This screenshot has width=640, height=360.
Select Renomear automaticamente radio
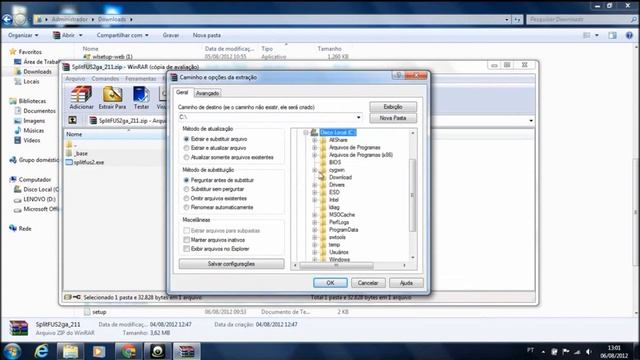coord(186,207)
